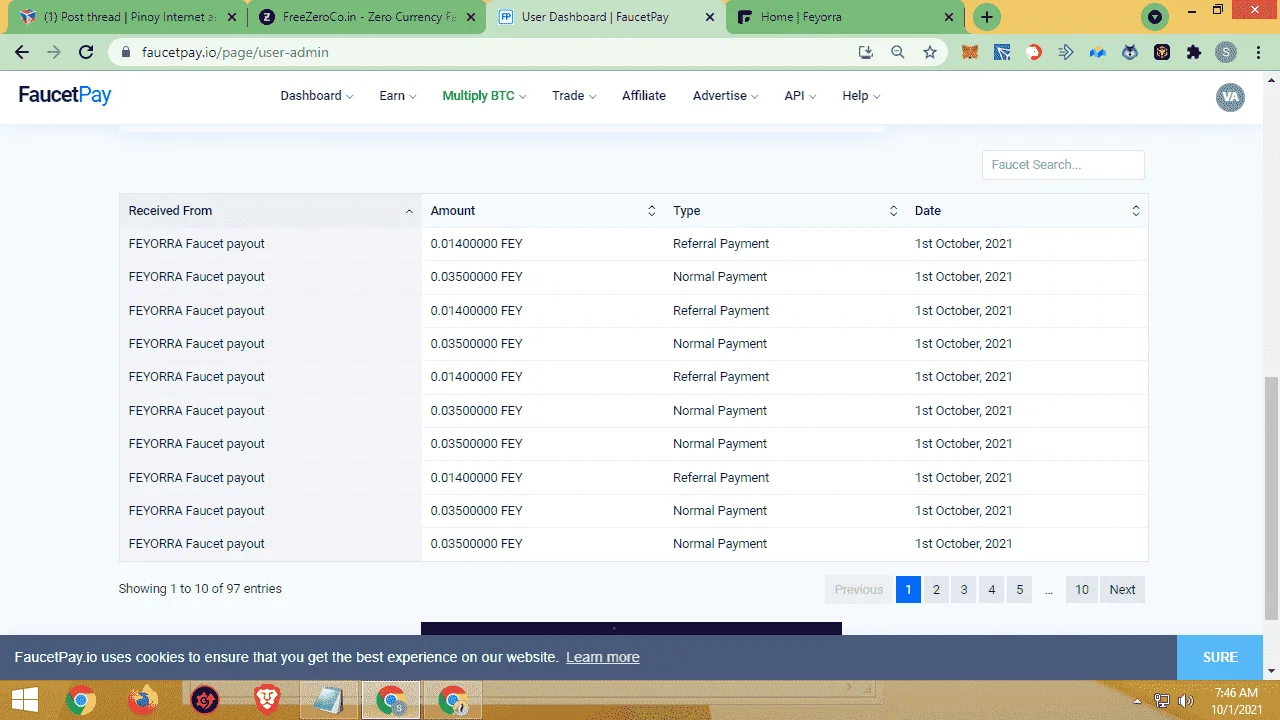Click the FaucetPay logo
Image resolution: width=1280 pixels, height=720 pixels.
click(x=65, y=96)
